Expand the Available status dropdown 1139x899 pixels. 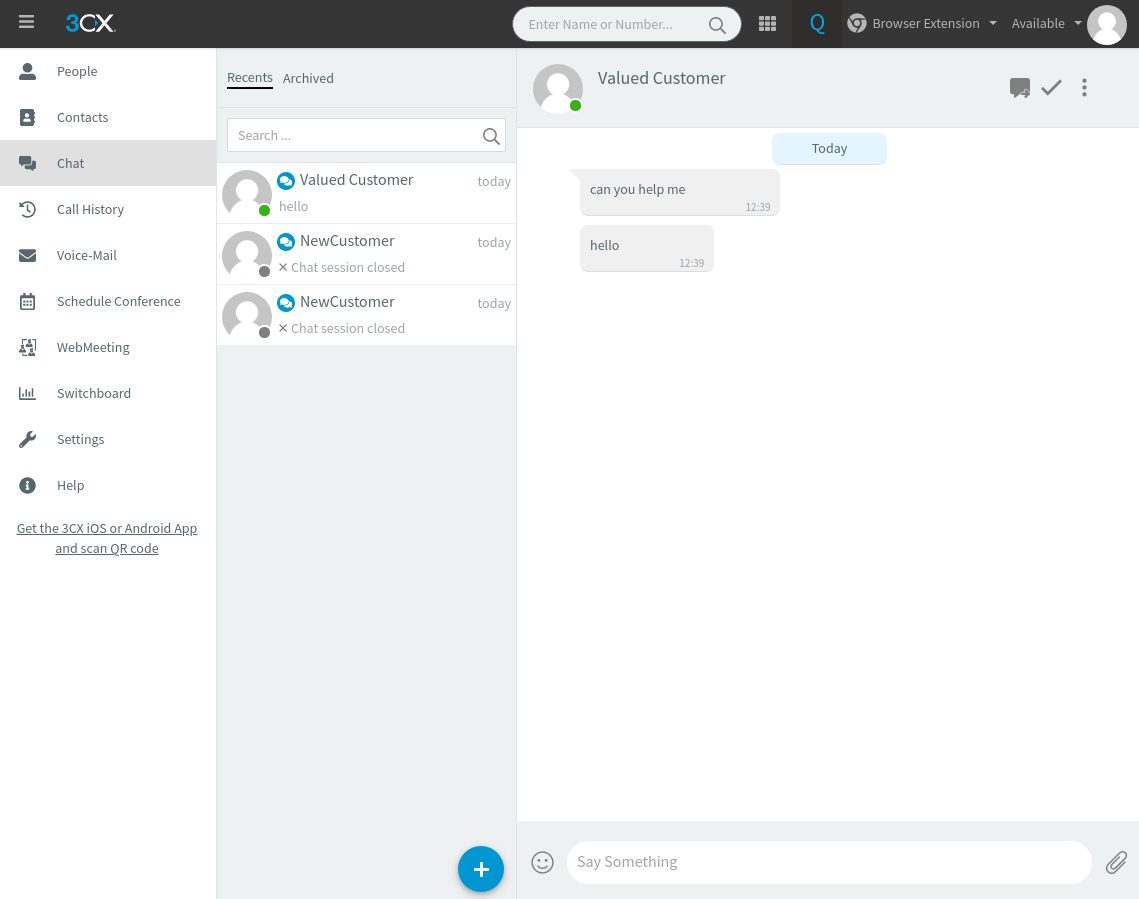(x=1078, y=23)
